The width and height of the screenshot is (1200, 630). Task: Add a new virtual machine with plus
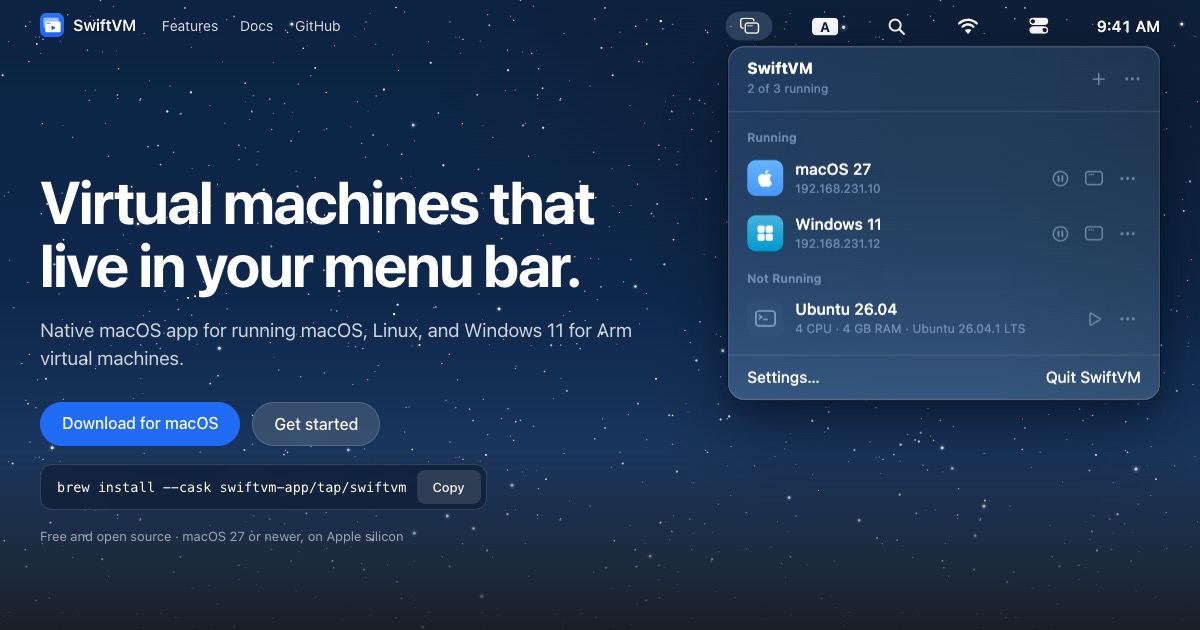[x=1098, y=79]
